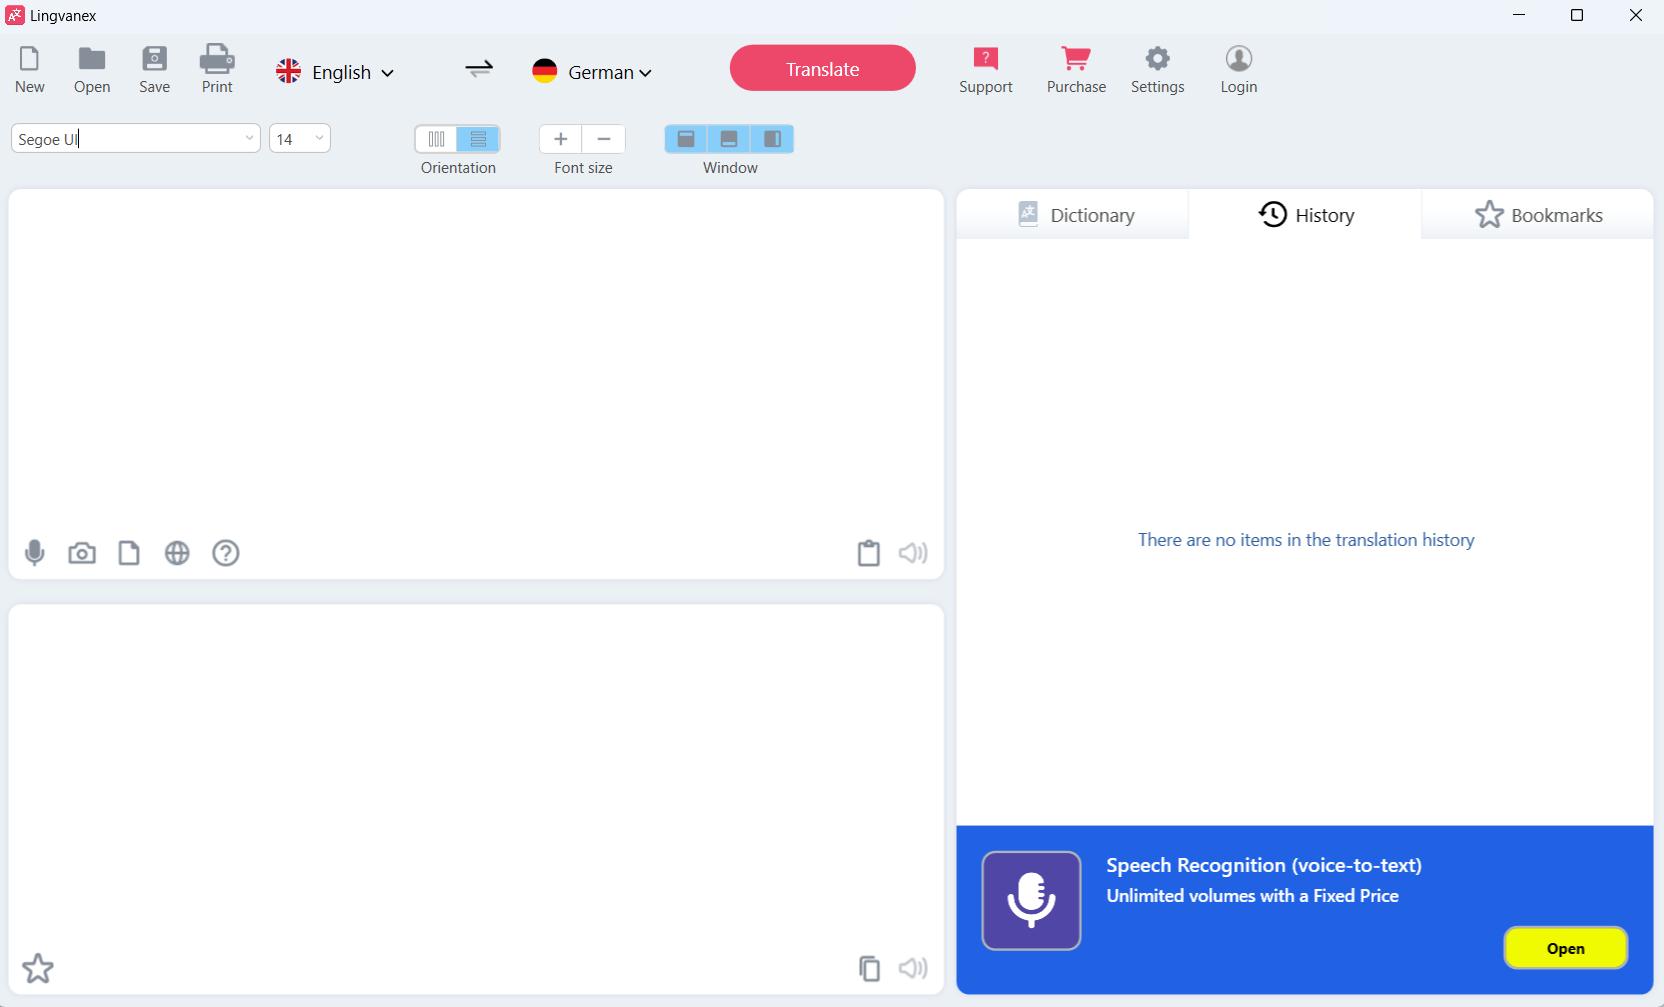Image resolution: width=1664 pixels, height=1007 pixels.
Task: Open help with the question mark icon
Action: coord(226,553)
